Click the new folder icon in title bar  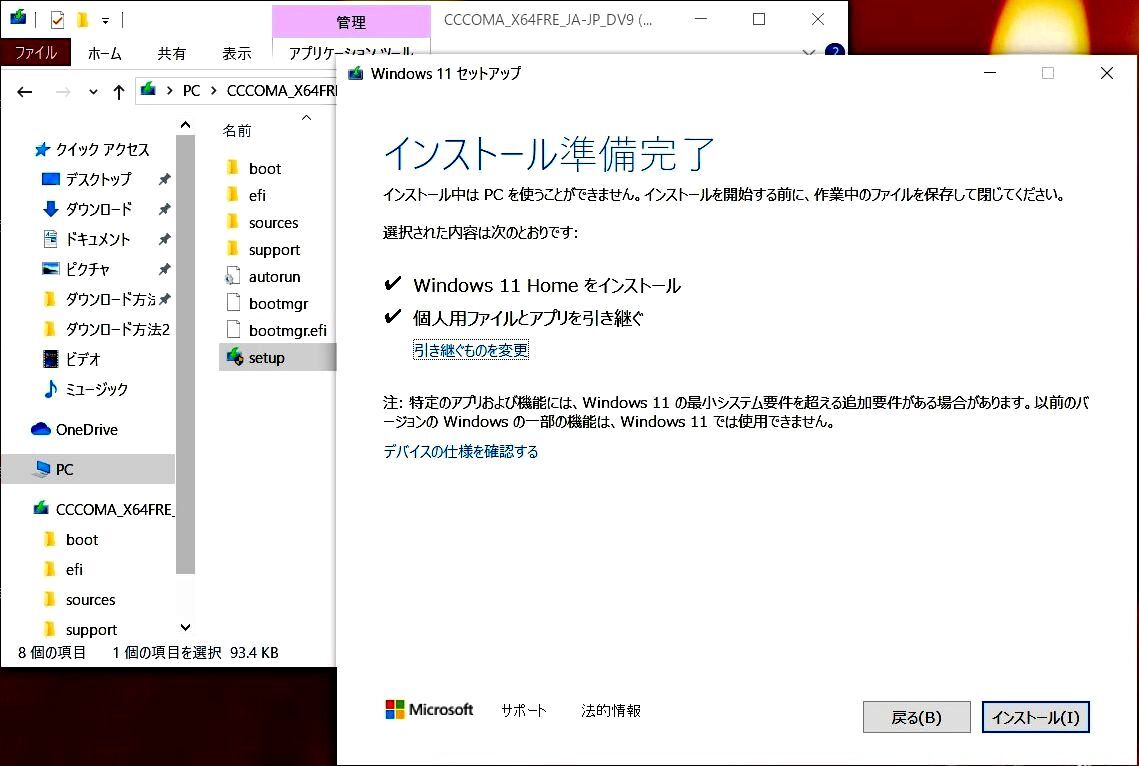click(x=82, y=20)
